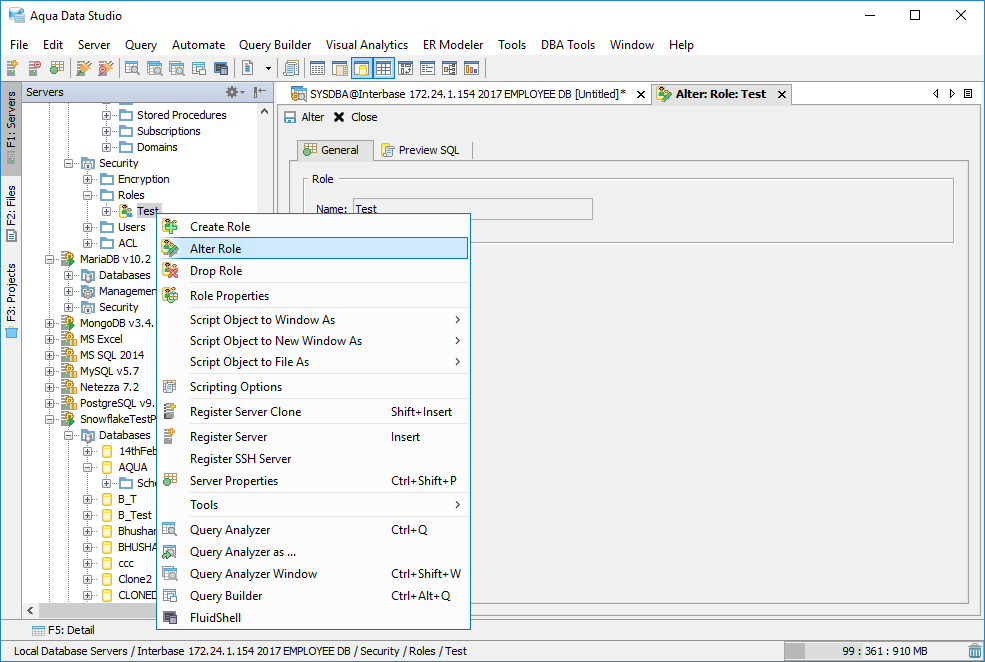
Task: Toggle the highlighted grid table toolbar icon
Action: (383, 68)
